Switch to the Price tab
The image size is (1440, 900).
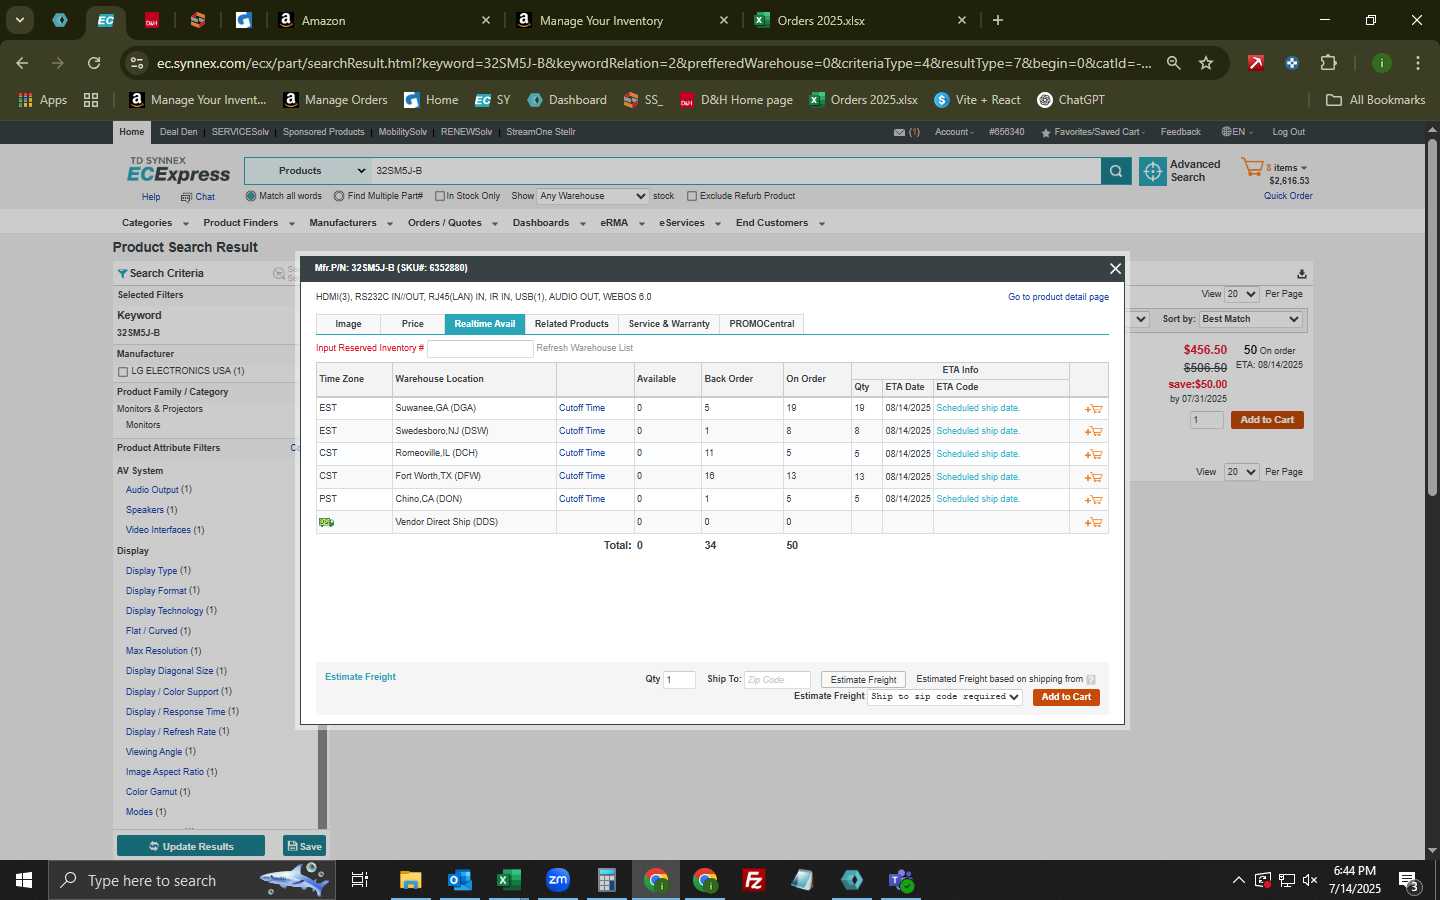tap(413, 324)
